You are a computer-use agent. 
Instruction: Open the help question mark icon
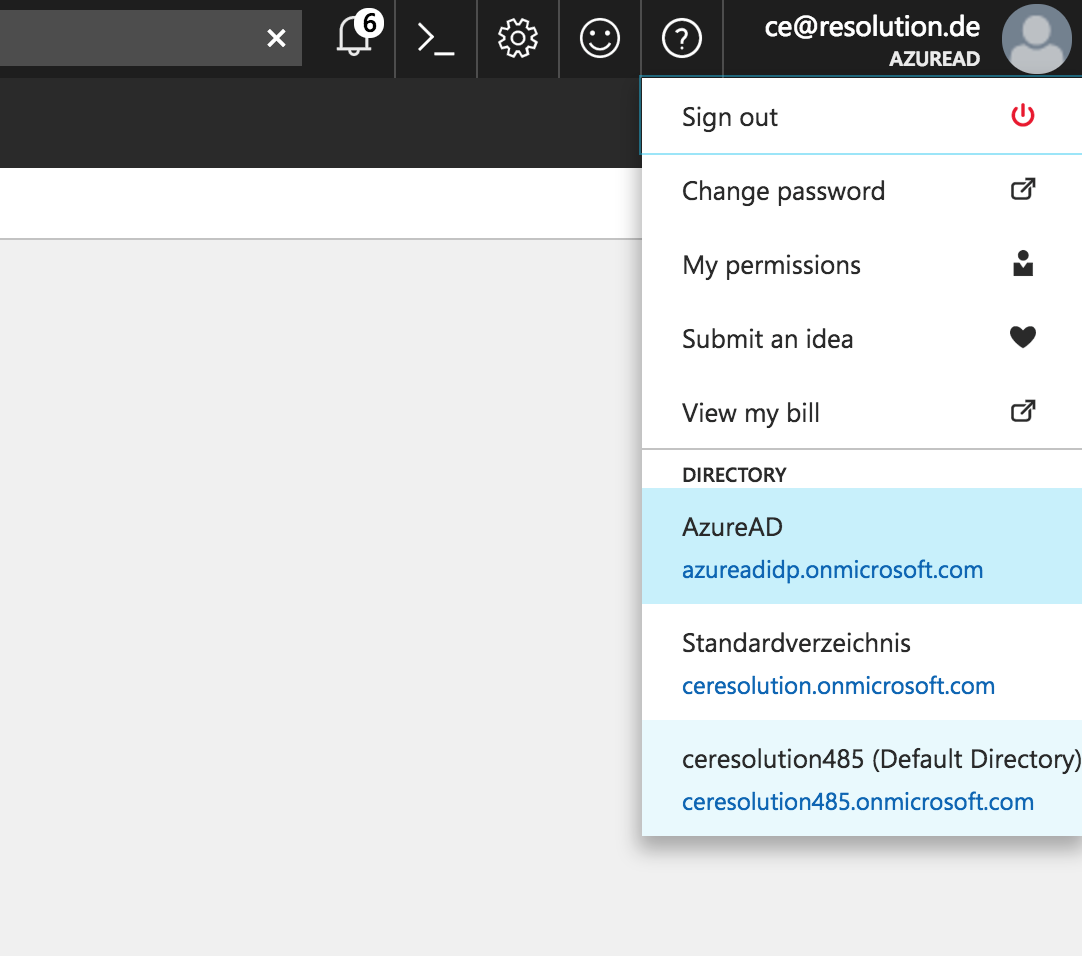point(682,38)
